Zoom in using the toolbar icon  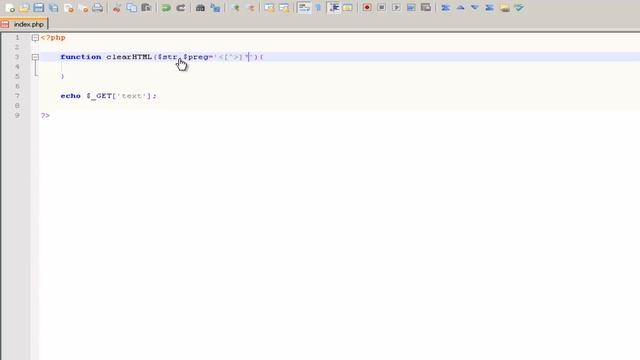[235, 8]
